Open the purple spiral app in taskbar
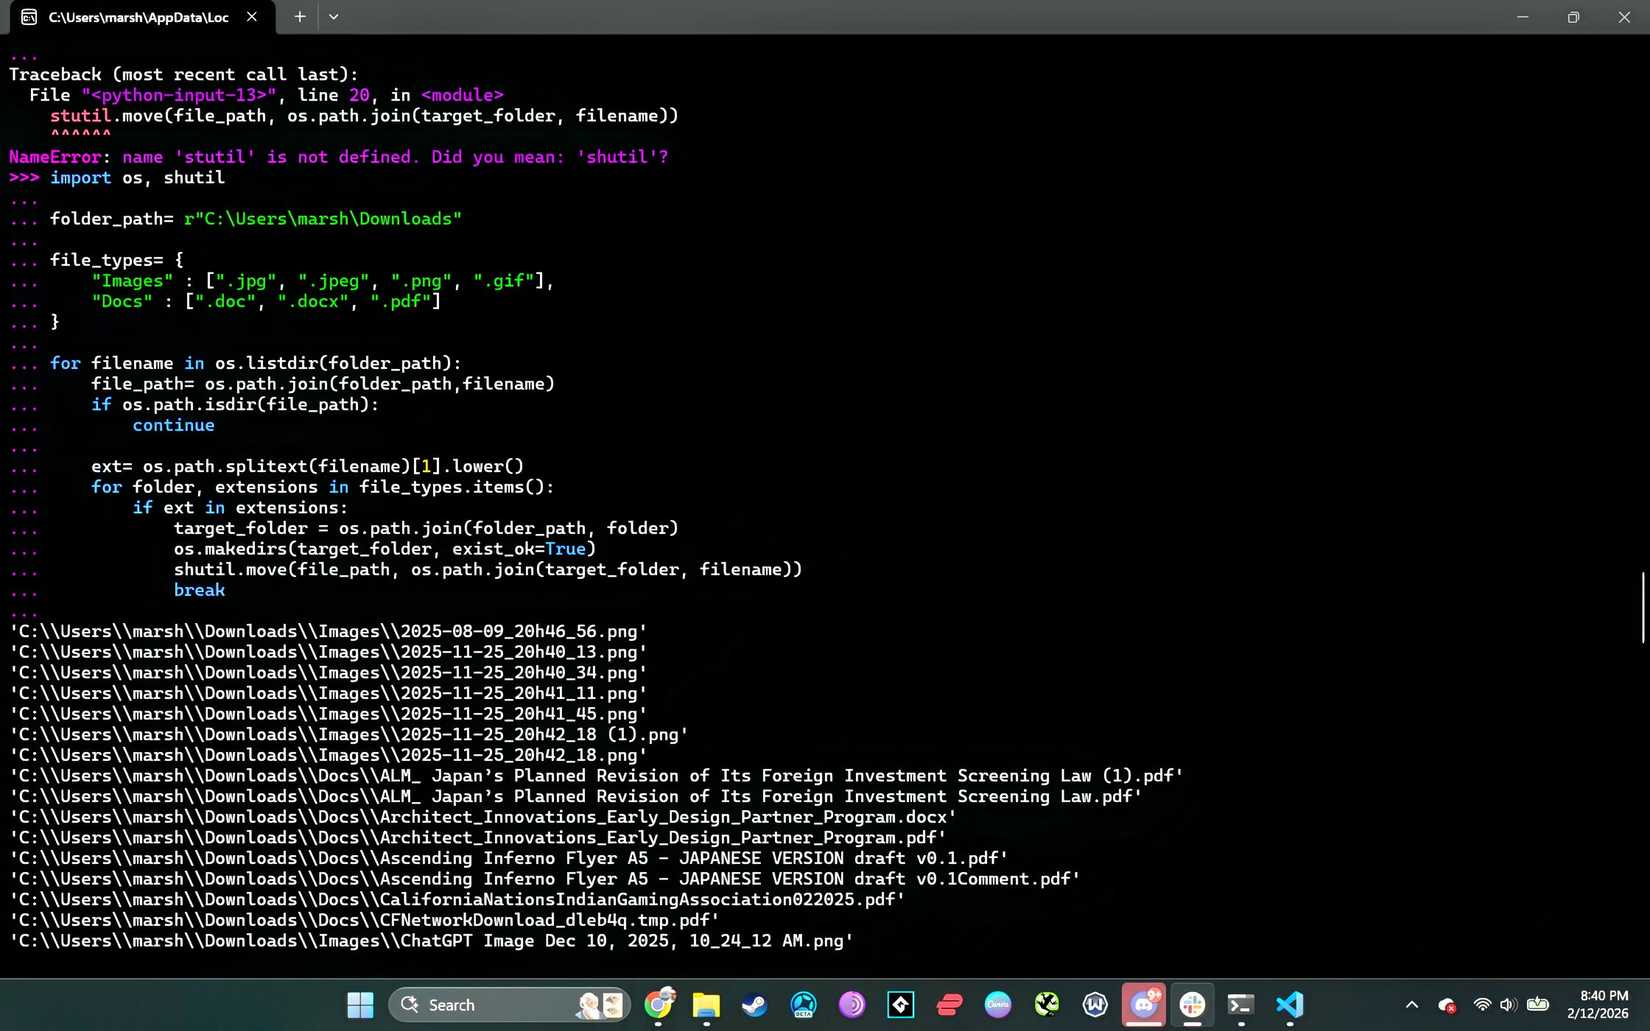The image size is (1650, 1031). 852,1005
